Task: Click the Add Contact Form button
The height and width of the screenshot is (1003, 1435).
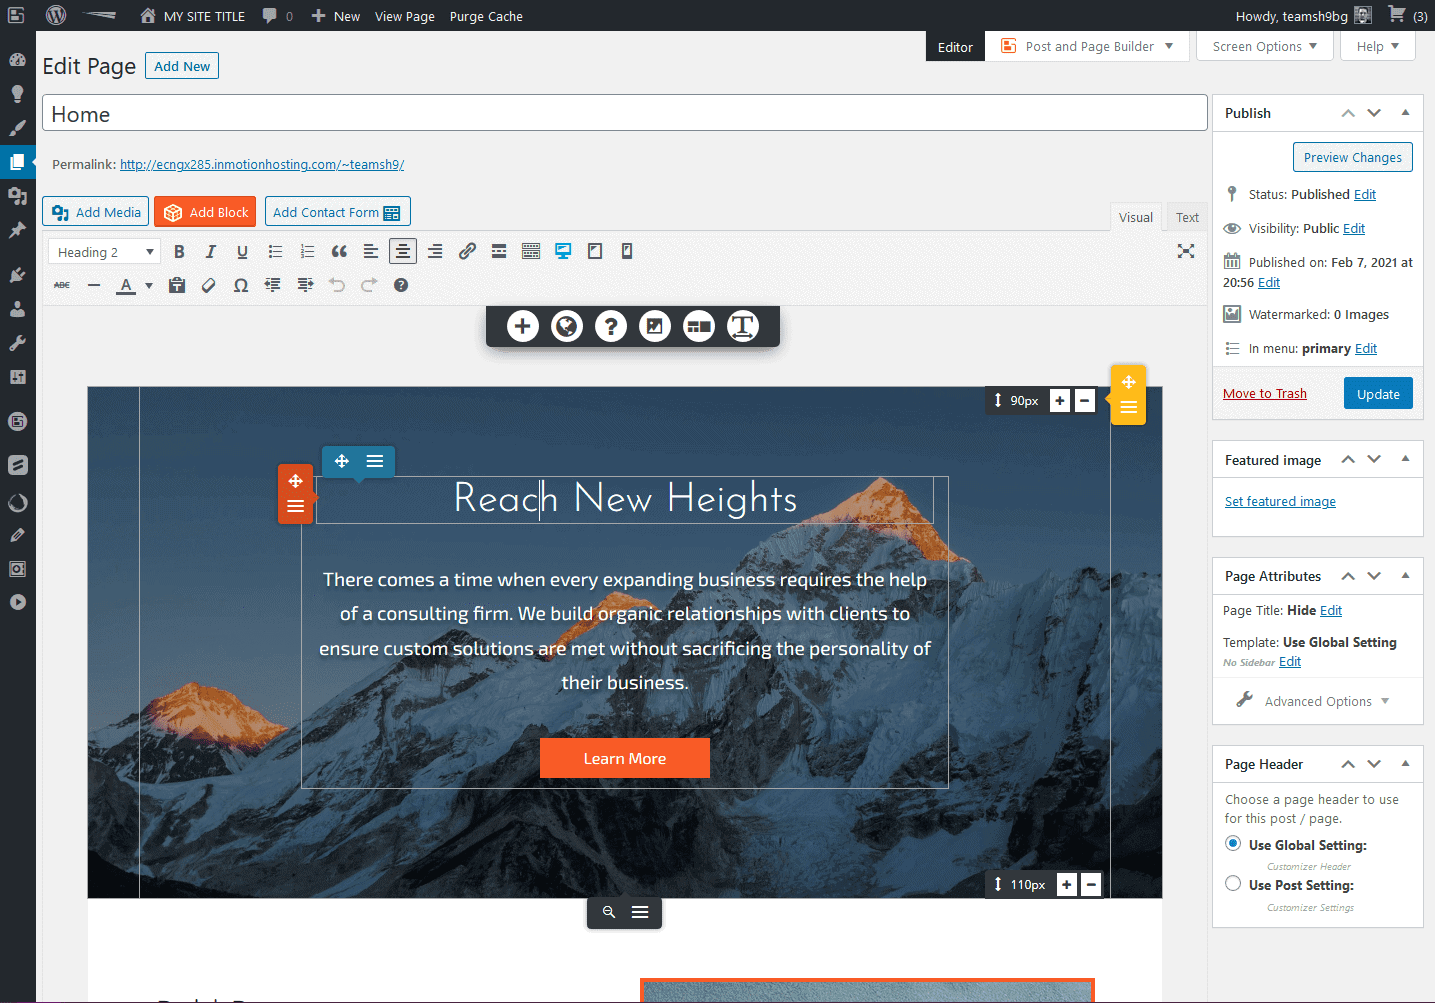Action: [x=337, y=212]
